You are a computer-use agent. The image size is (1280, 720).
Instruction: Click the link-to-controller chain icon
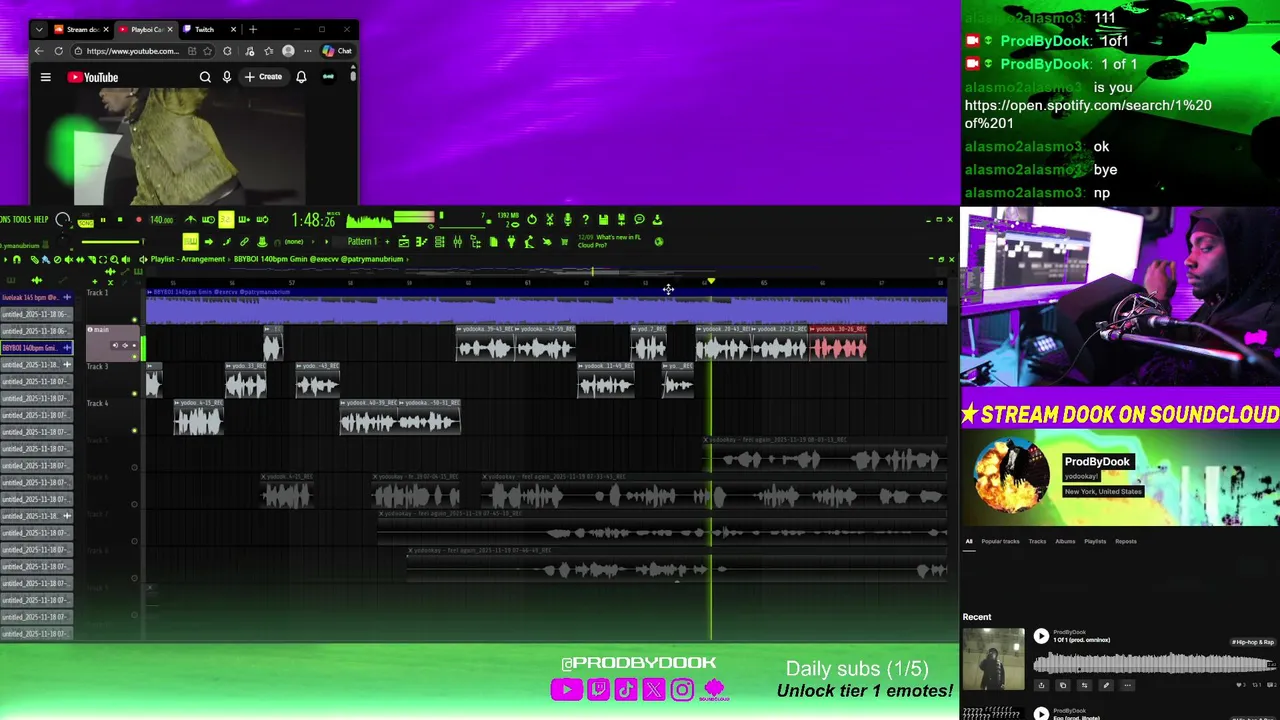[244, 242]
